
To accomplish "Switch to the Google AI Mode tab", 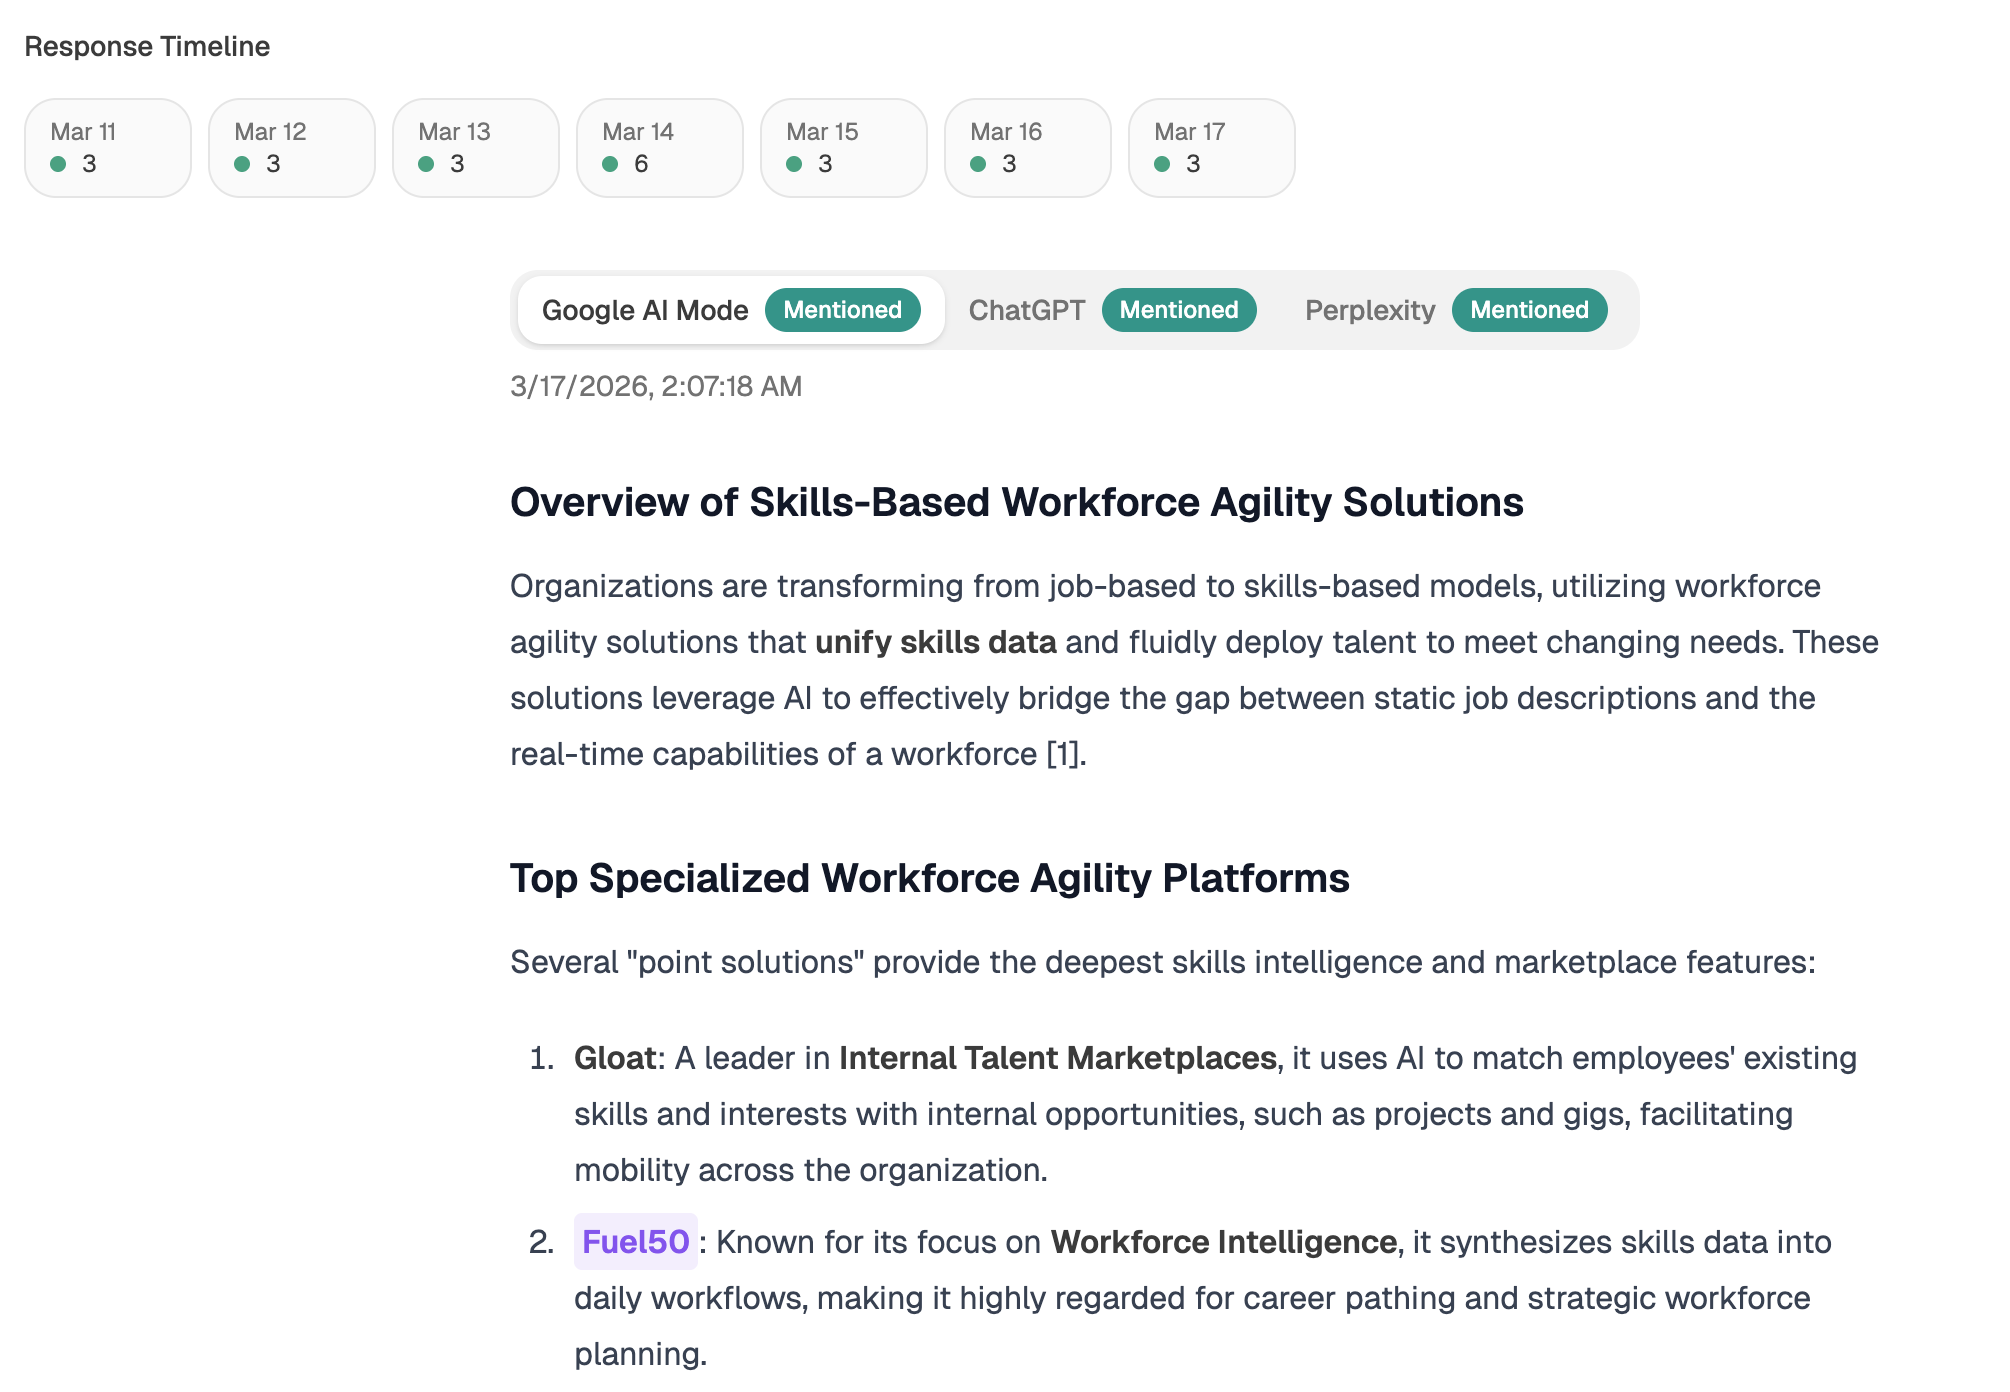I will point(731,310).
